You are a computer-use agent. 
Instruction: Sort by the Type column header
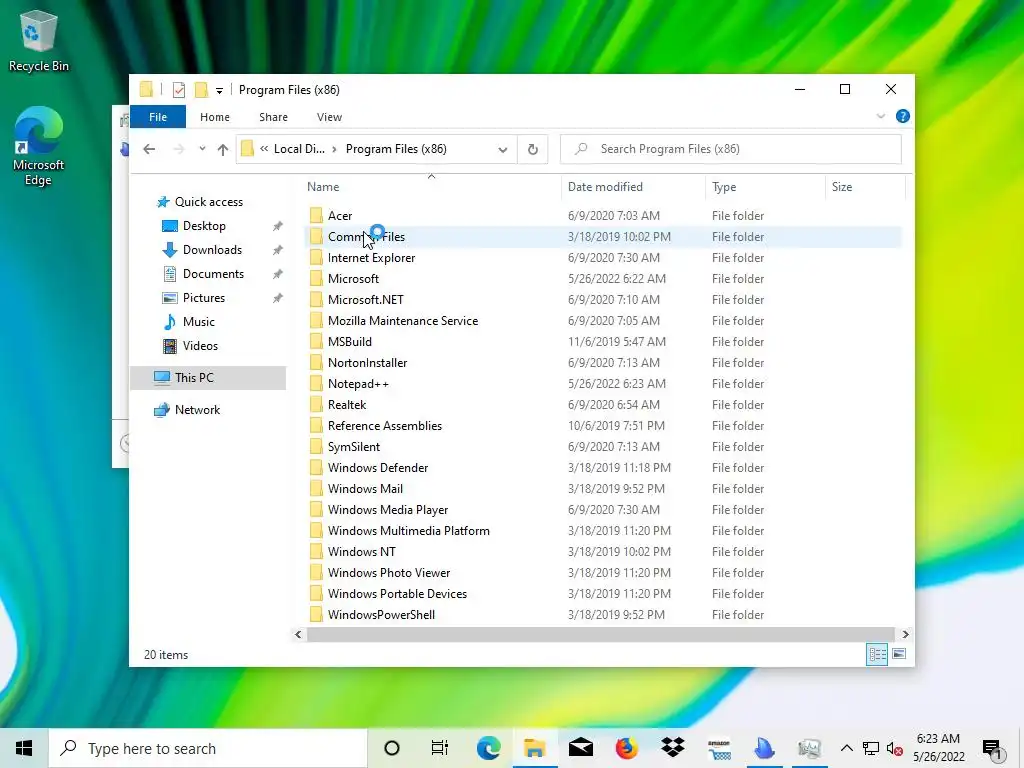pos(724,187)
